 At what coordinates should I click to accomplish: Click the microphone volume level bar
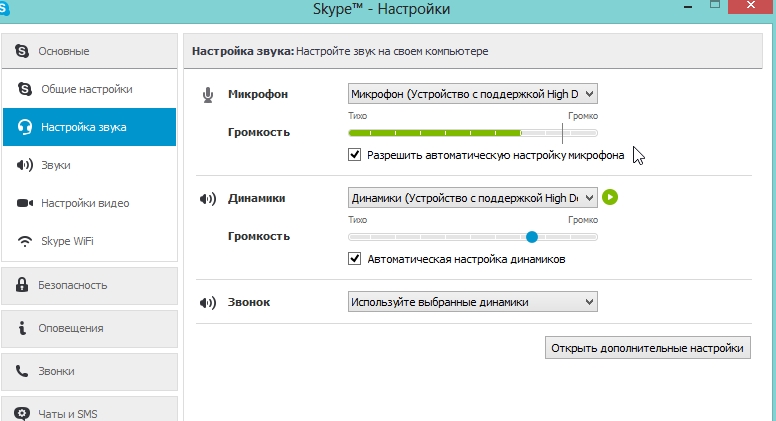tap(473, 133)
